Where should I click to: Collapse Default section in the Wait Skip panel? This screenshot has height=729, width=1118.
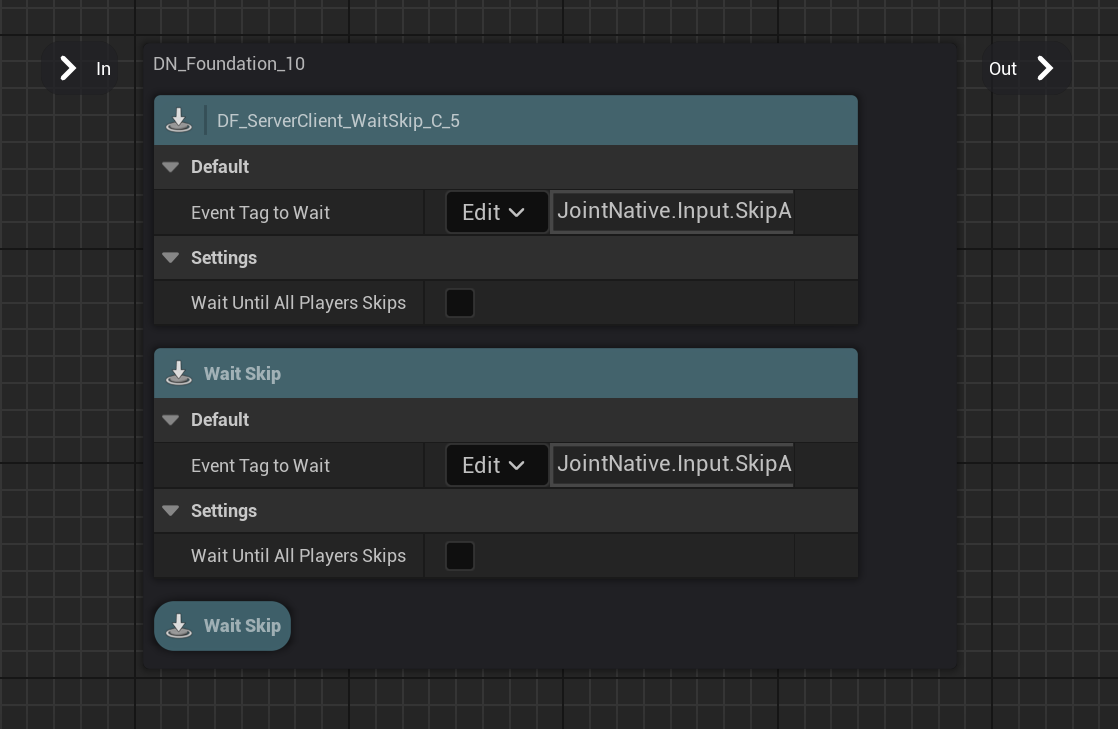(171, 420)
